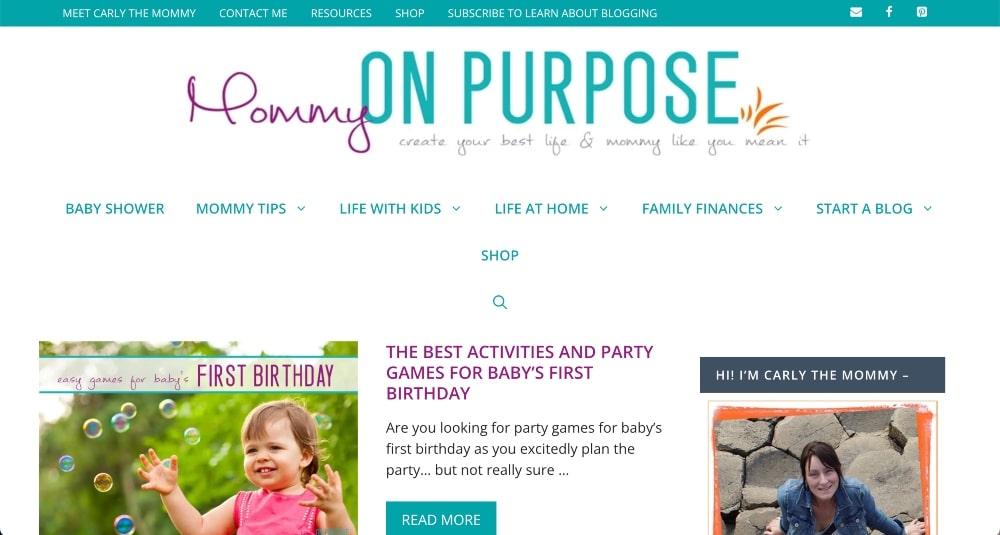The height and width of the screenshot is (535, 1000).
Task: Open the Life At Home dropdown arrow
Action: [604, 209]
